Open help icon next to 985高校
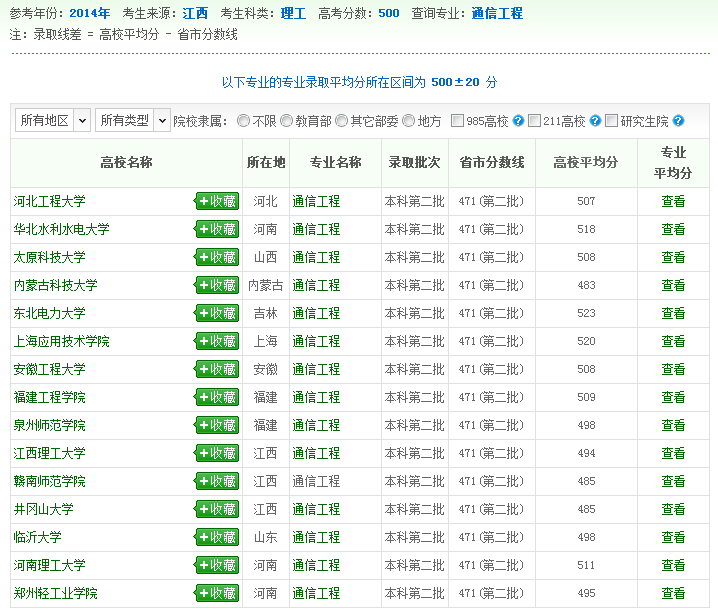 pos(518,121)
